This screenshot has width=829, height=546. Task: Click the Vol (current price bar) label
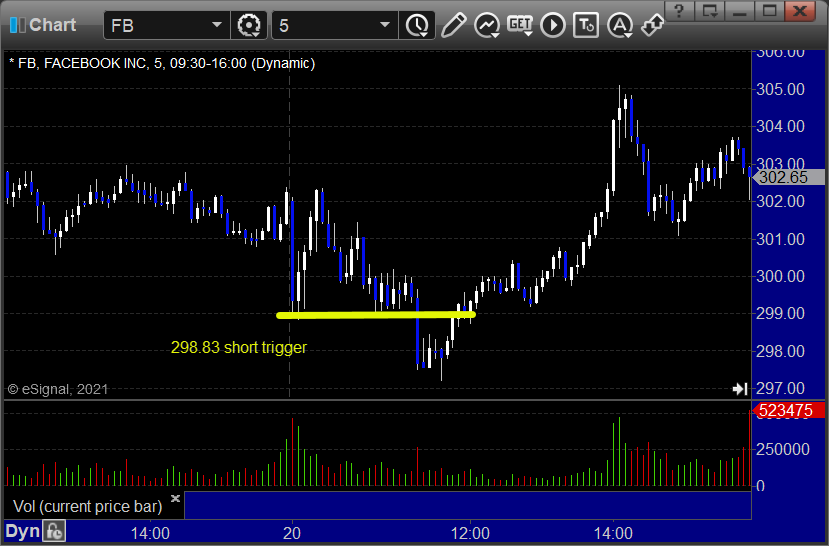(x=87, y=506)
